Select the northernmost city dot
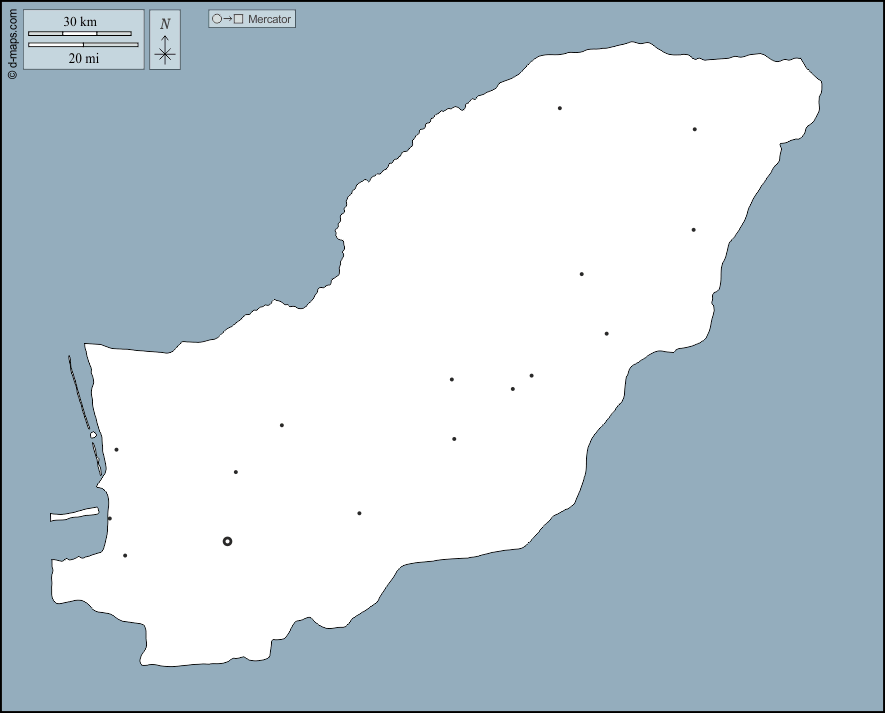This screenshot has height=713, width=885. pos(560,108)
